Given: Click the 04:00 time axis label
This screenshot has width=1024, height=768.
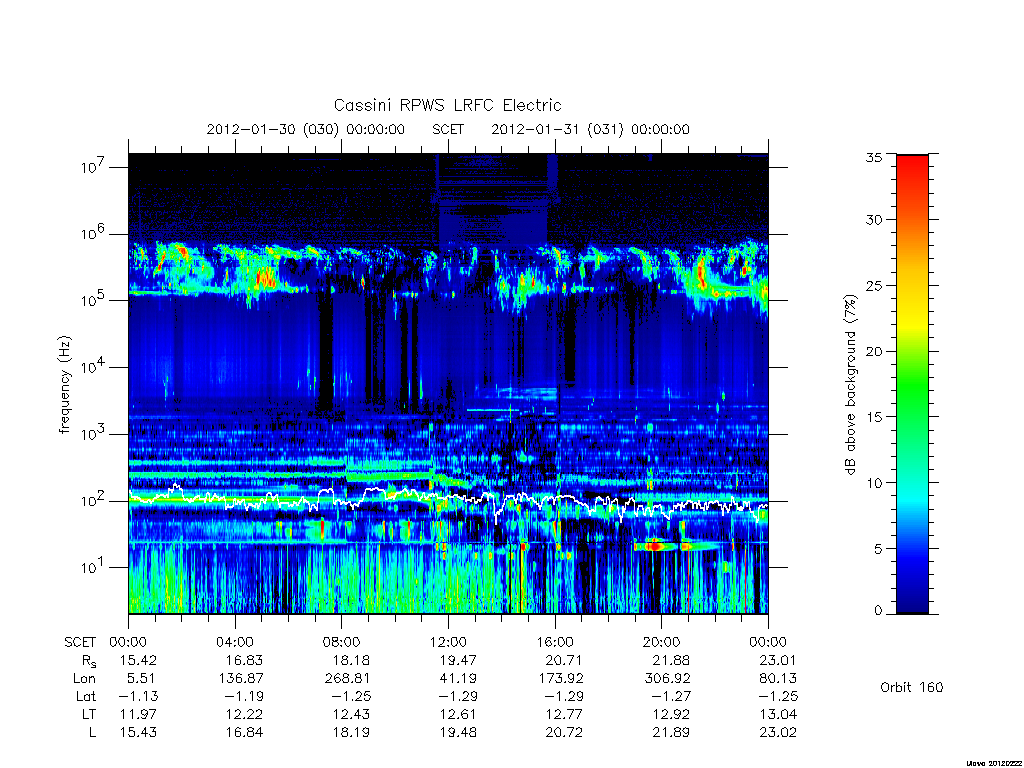Looking at the screenshot, I should (x=235, y=642).
